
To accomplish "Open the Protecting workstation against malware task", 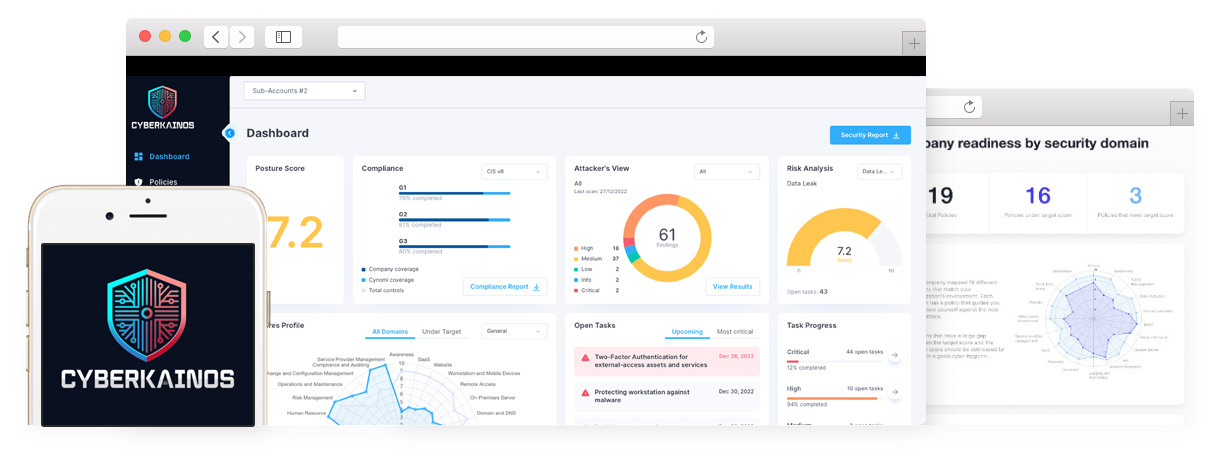I will 667,397.
